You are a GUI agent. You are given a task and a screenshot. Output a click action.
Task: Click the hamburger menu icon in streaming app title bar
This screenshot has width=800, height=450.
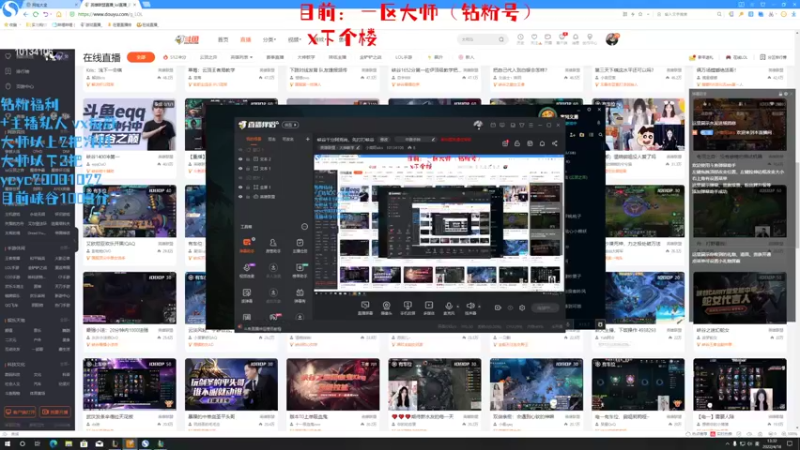pos(531,125)
